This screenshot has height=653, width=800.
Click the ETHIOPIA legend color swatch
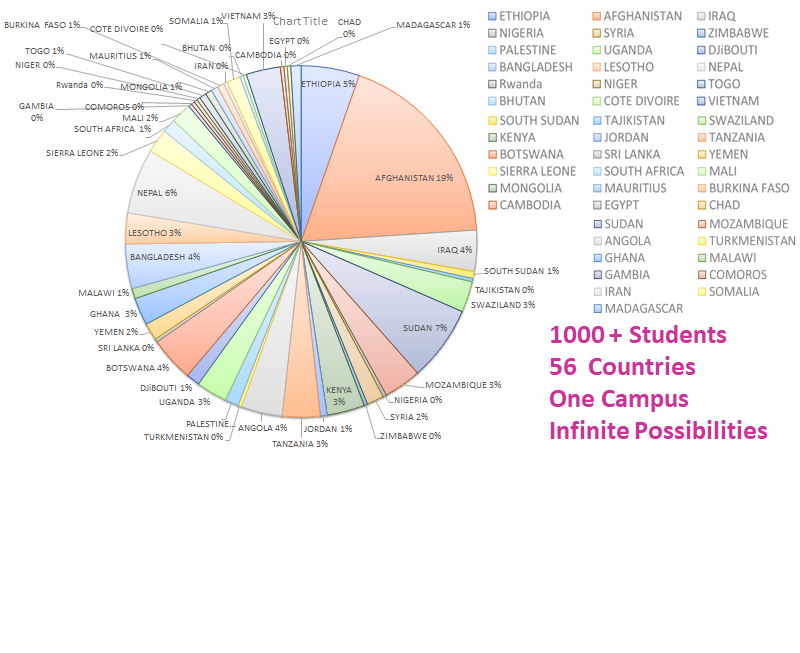click(492, 16)
